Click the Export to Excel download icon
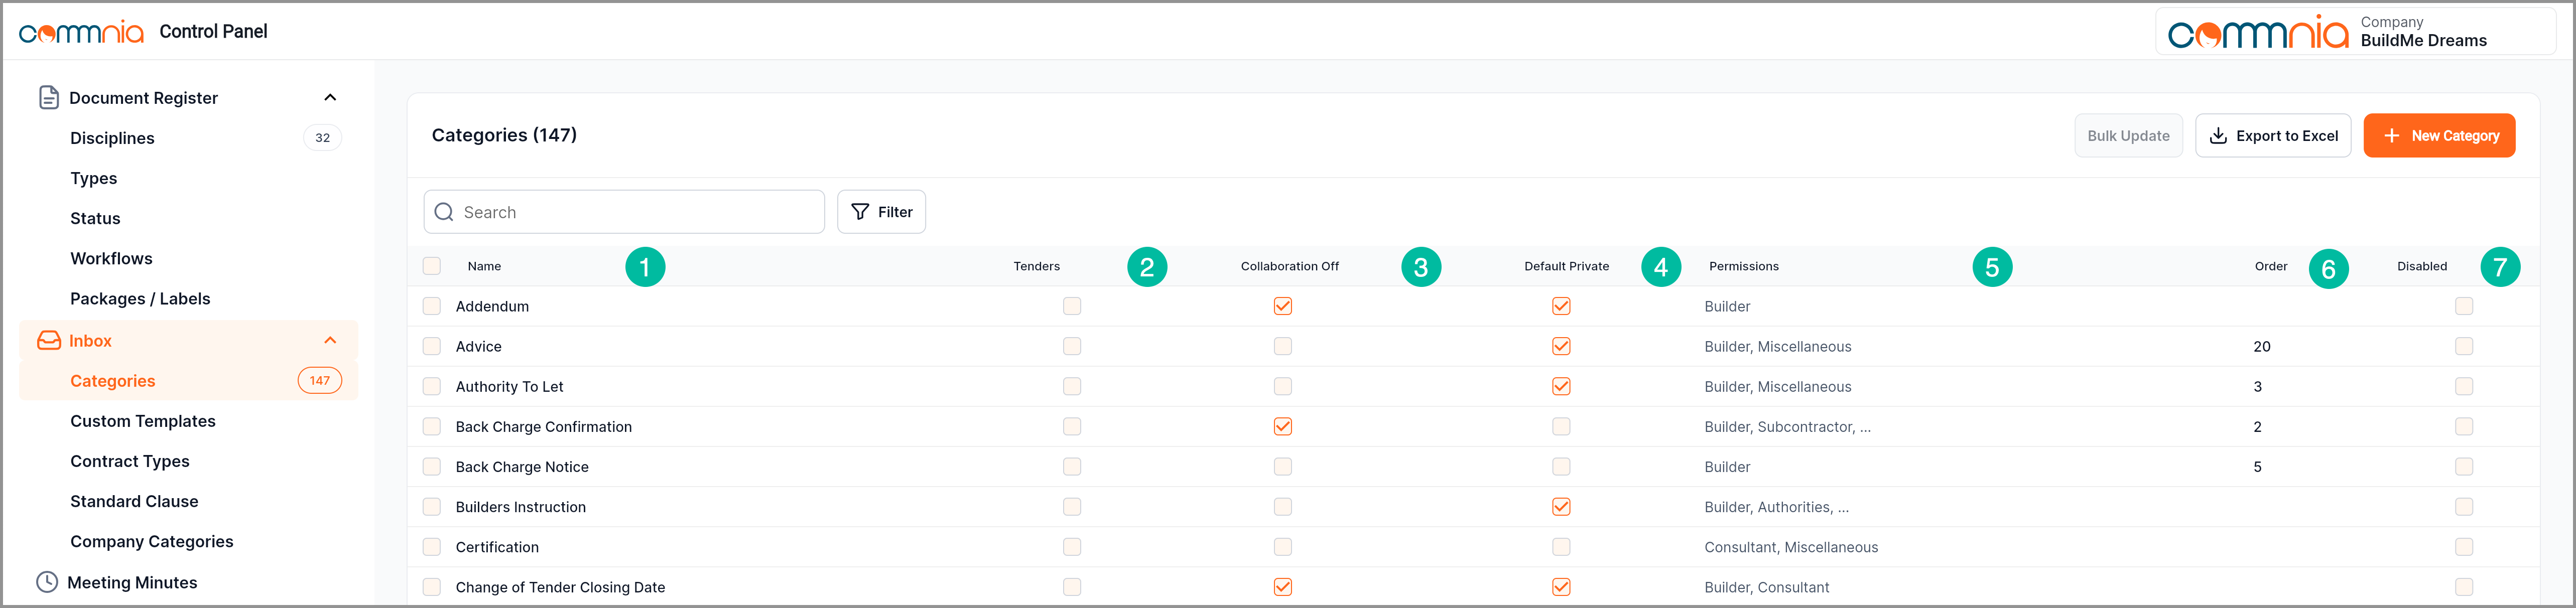Viewport: 2576px width, 608px height. pyautogui.click(x=2217, y=136)
